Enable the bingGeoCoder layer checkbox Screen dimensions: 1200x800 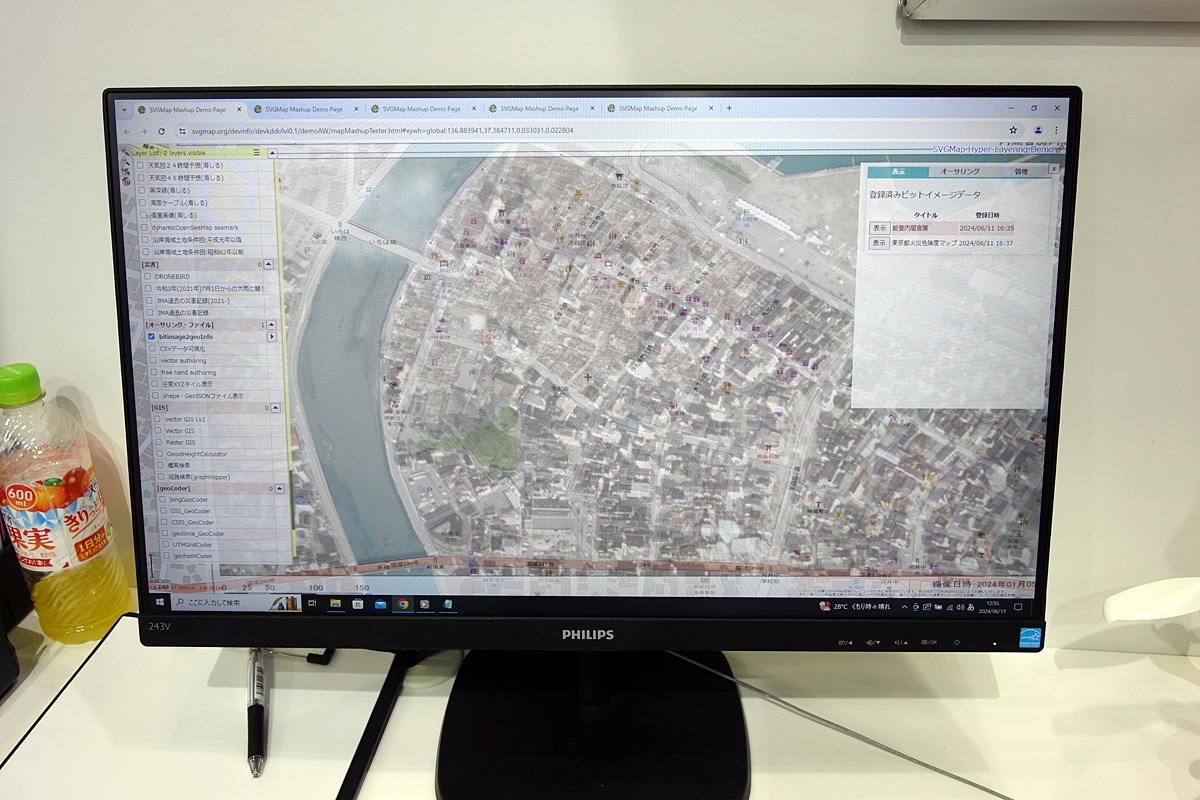(162, 499)
